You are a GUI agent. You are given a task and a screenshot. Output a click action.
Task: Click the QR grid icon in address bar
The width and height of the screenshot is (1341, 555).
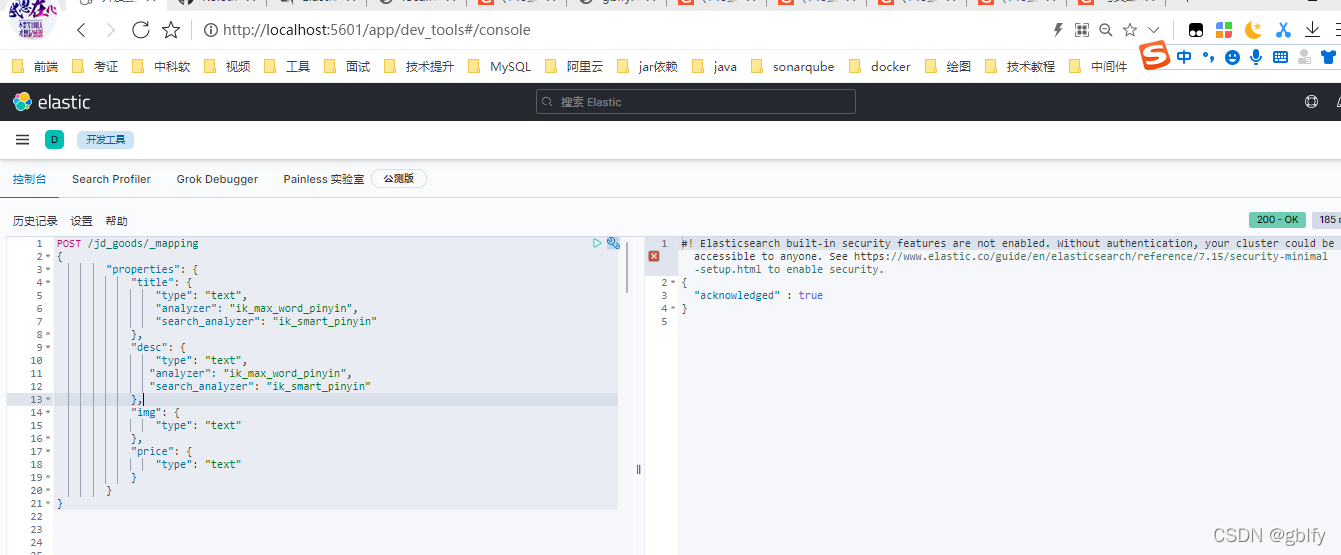click(x=1082, y=30)
